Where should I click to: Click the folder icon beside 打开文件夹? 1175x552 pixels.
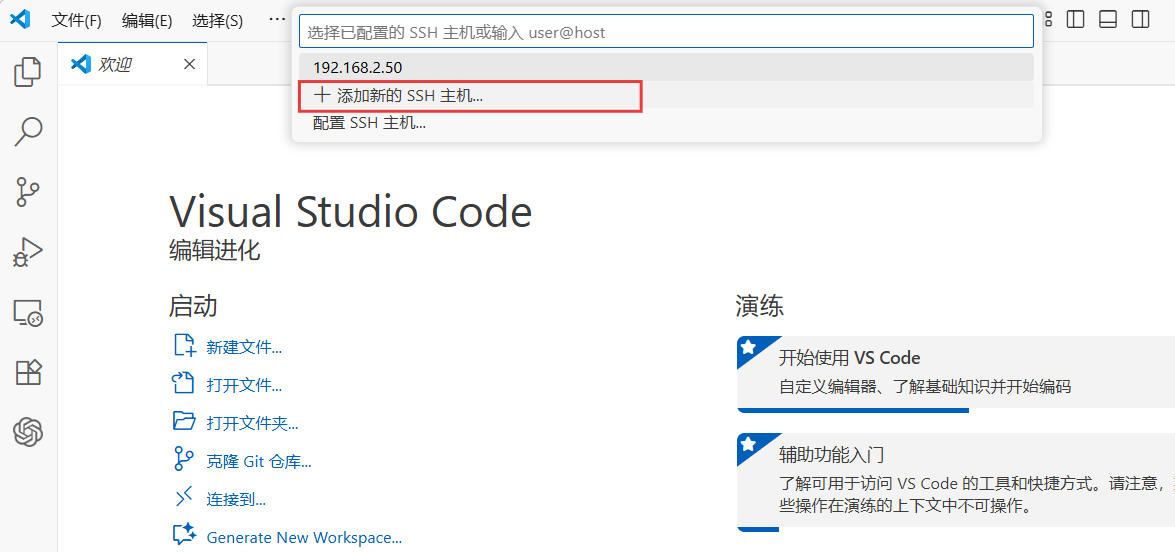pyautogui.click(x=184, y=420)
